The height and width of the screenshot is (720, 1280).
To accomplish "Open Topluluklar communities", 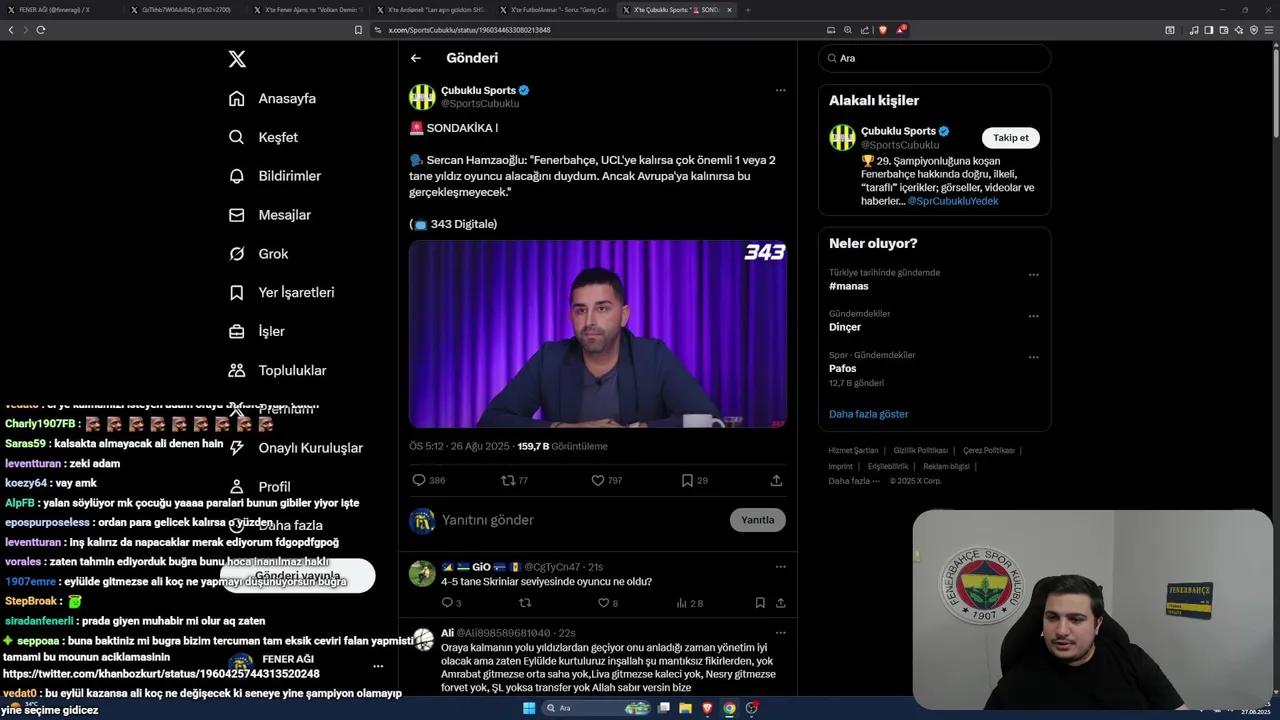I will tap(277, 370).
